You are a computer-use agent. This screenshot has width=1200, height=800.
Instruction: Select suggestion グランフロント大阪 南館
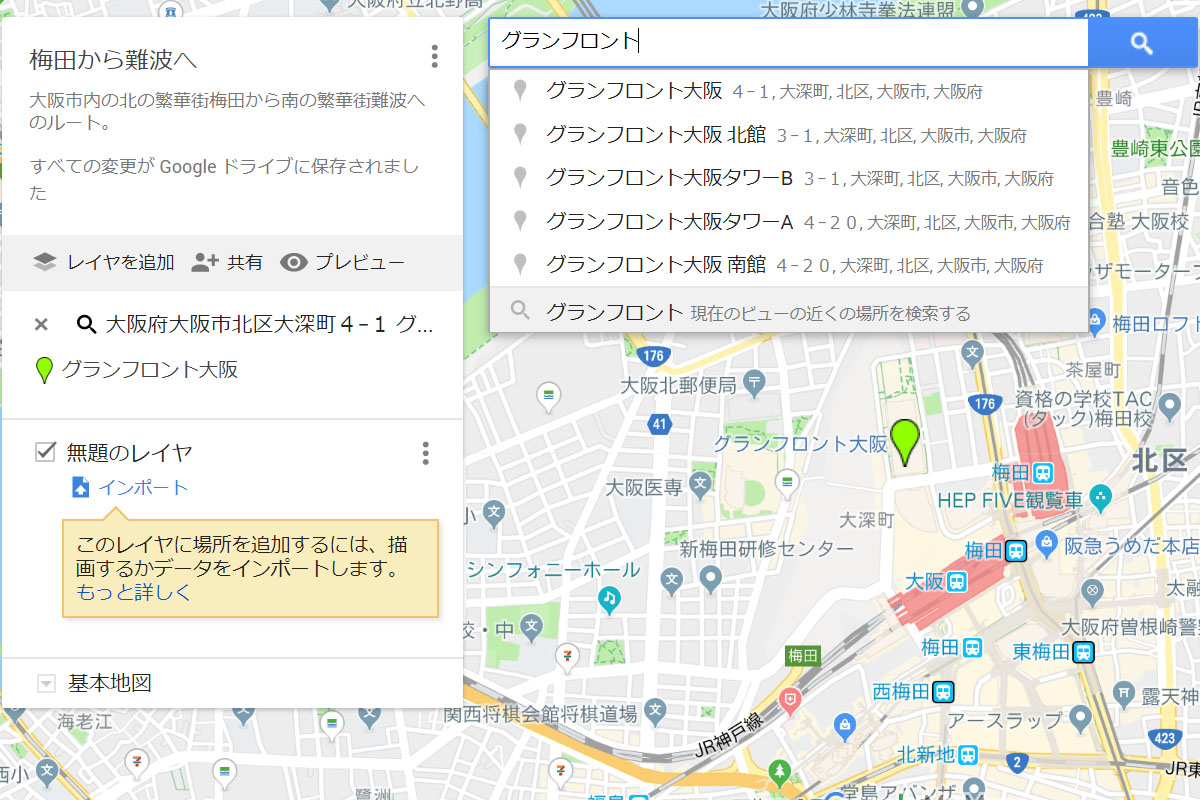pos(789,265)
